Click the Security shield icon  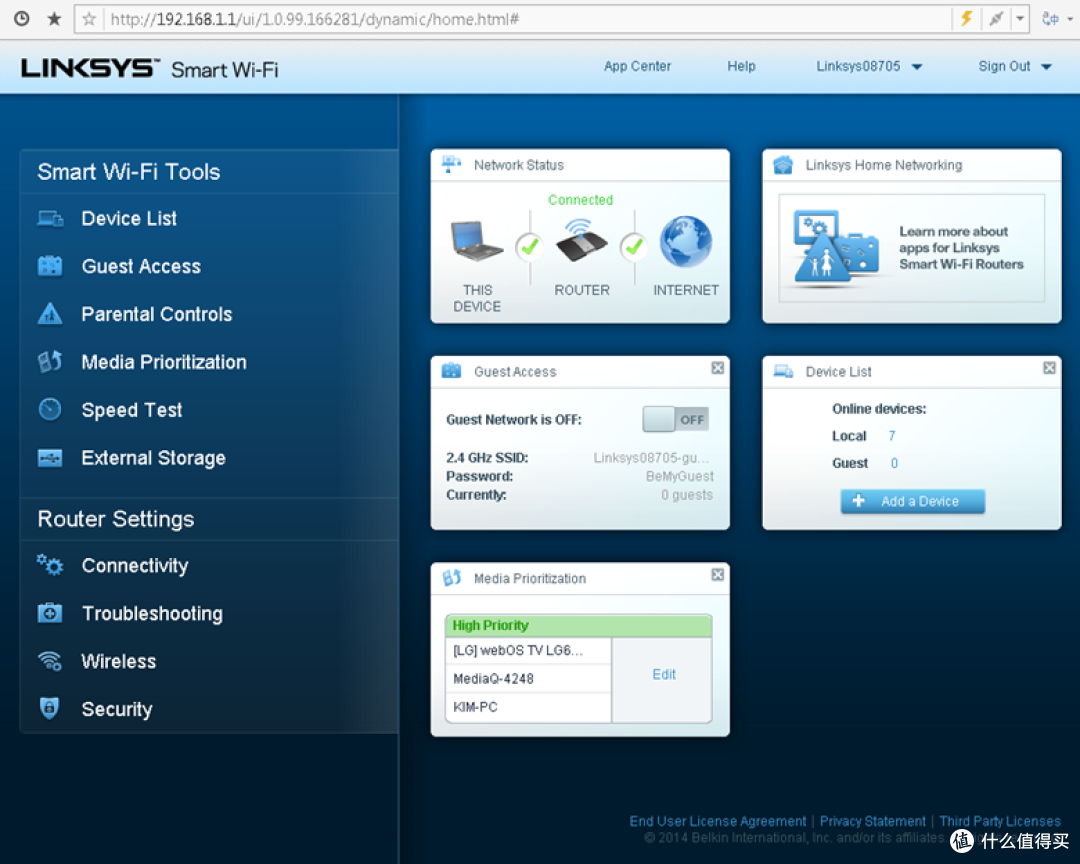50,708
